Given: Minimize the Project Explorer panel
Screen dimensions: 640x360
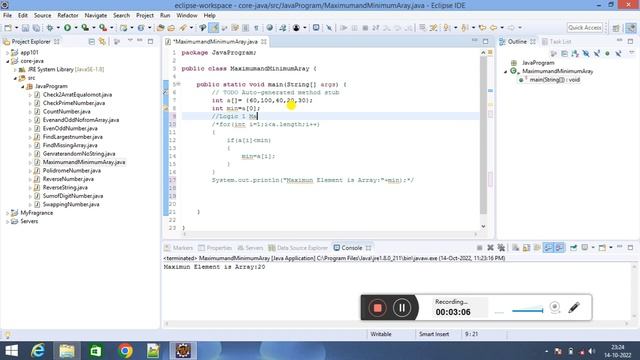Looking at the screenshot, I should pos(140,41).
